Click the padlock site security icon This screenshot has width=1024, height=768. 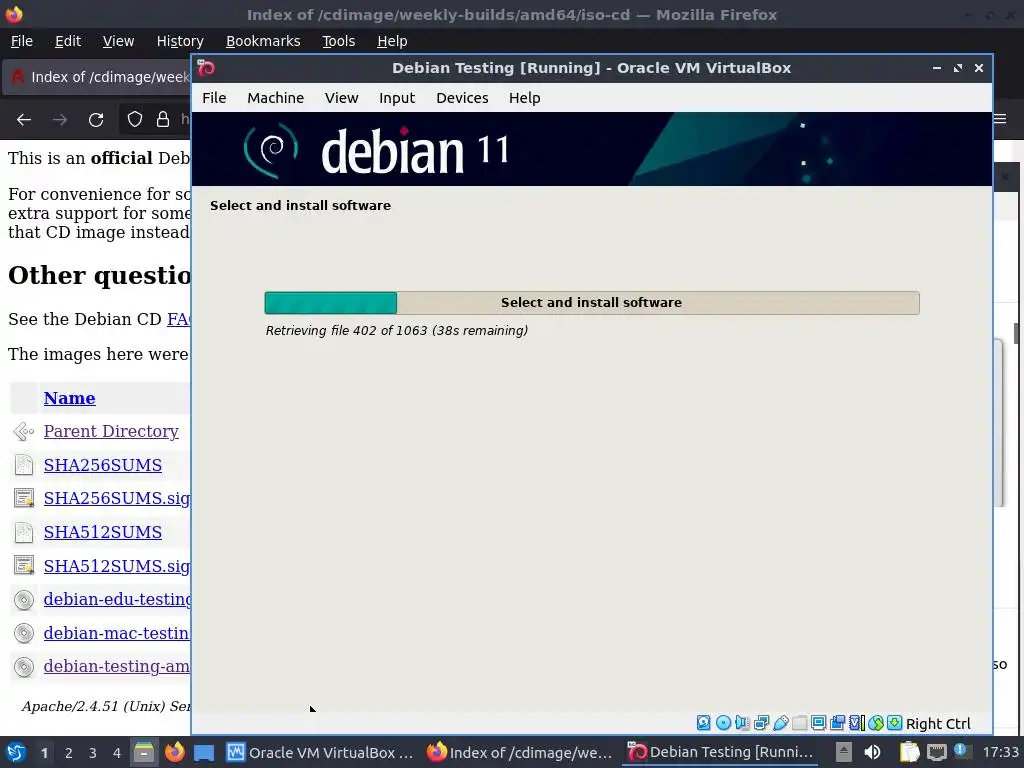pos(163,120)
